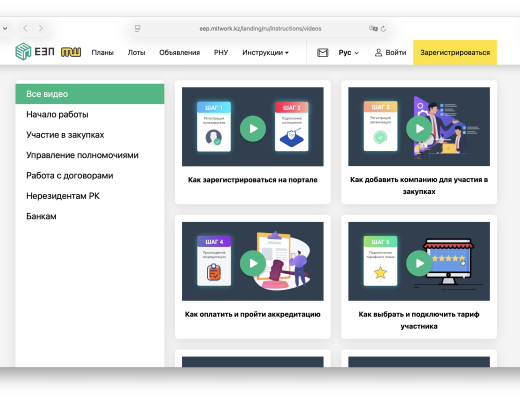This screenshot has height=400, width=520.
Task: Open the Рус language dropdown
Action: pyautogui.click(x=349, y=52)
